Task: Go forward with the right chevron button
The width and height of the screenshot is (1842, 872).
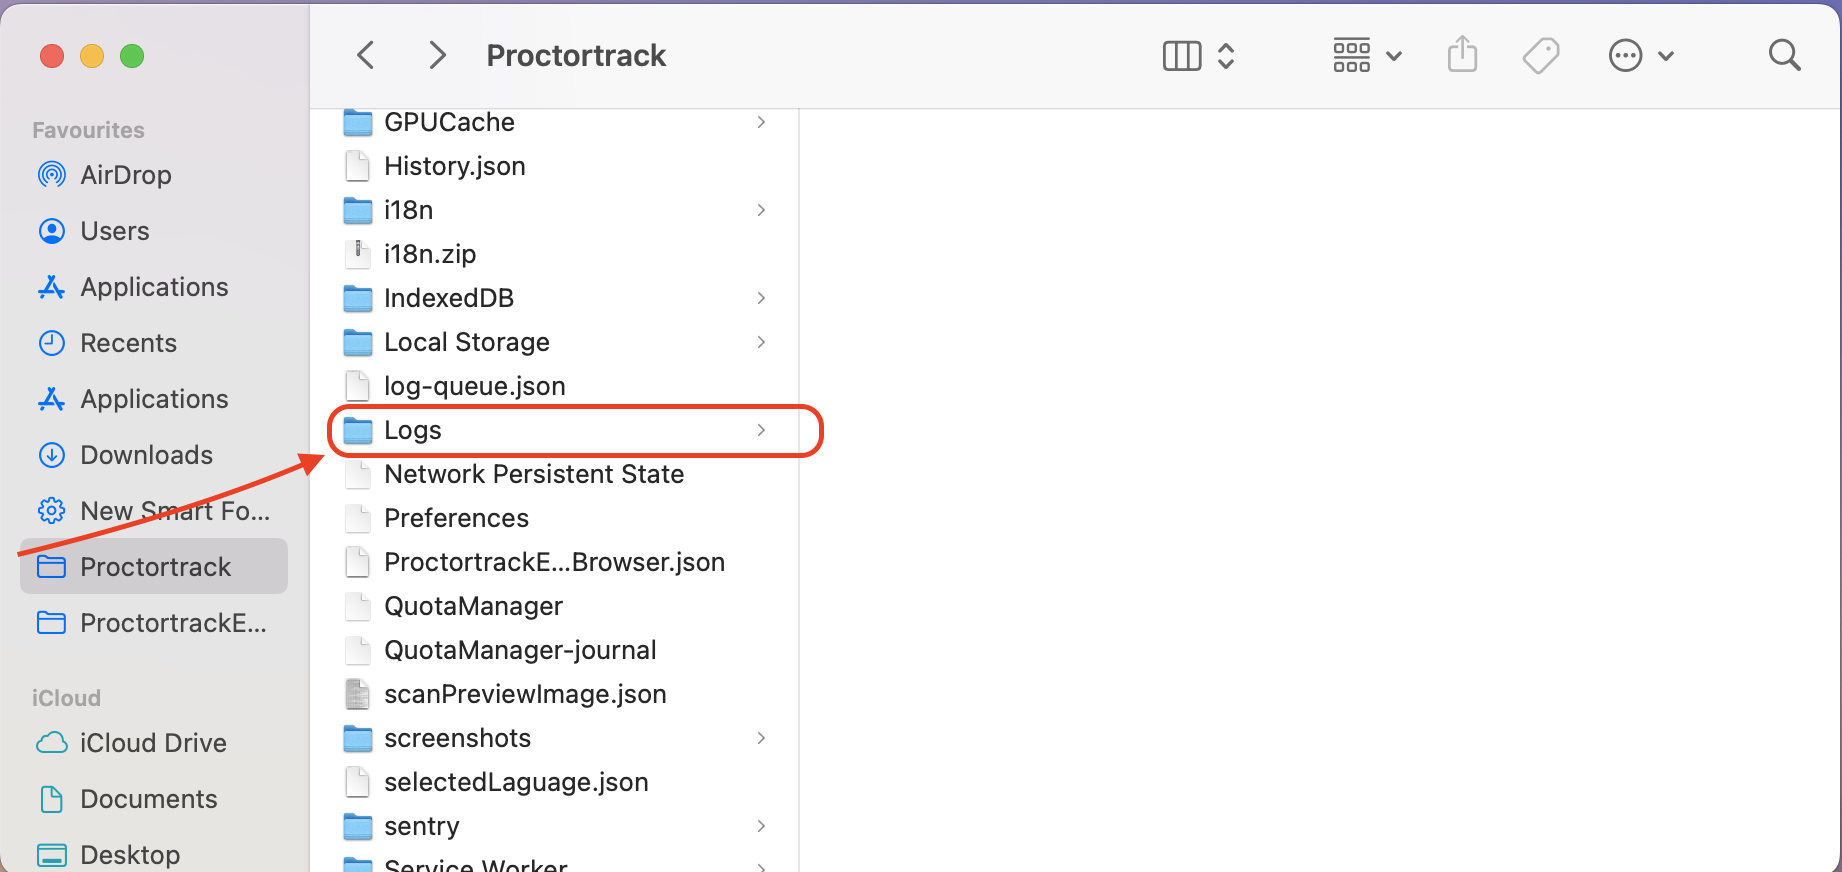Action: click(437, 55)
